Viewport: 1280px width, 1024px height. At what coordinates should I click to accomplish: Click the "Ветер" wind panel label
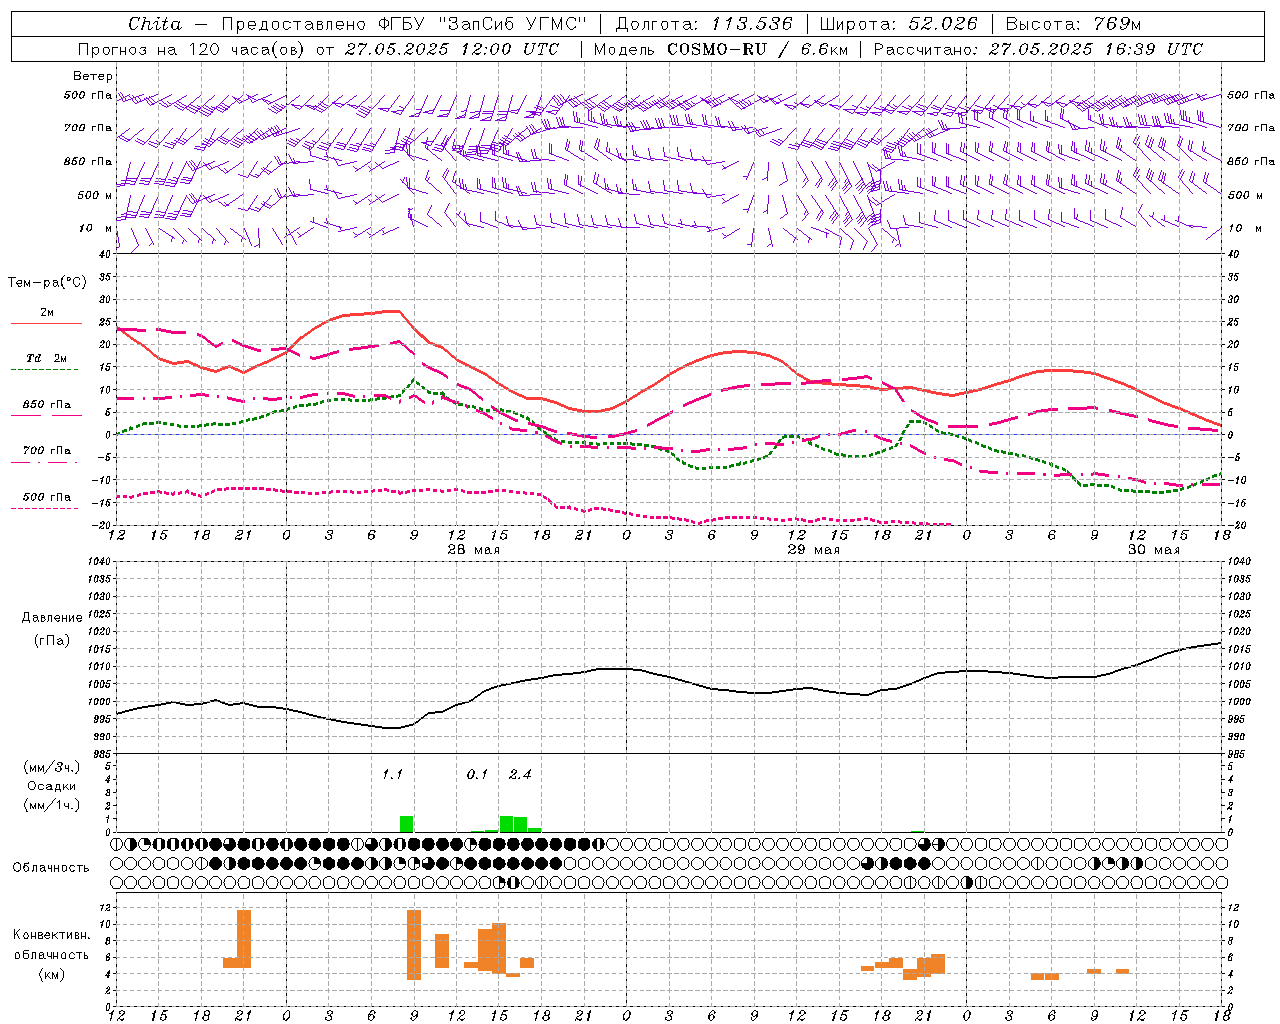coord(92,76)
